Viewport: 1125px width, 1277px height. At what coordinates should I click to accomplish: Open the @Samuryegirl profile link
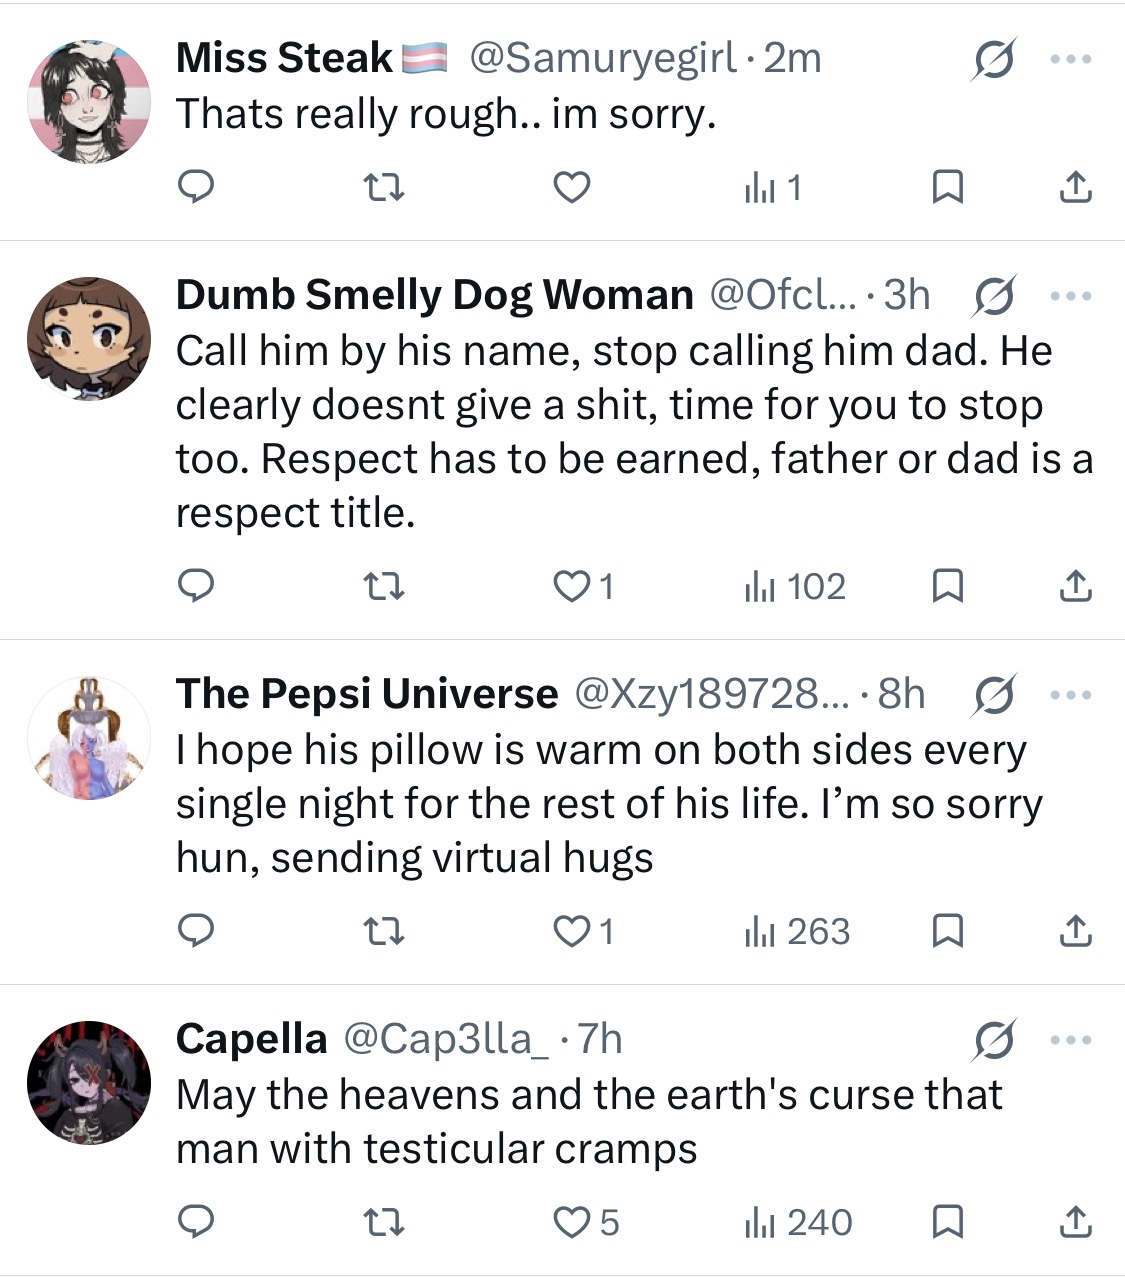(x=603, y=58)
